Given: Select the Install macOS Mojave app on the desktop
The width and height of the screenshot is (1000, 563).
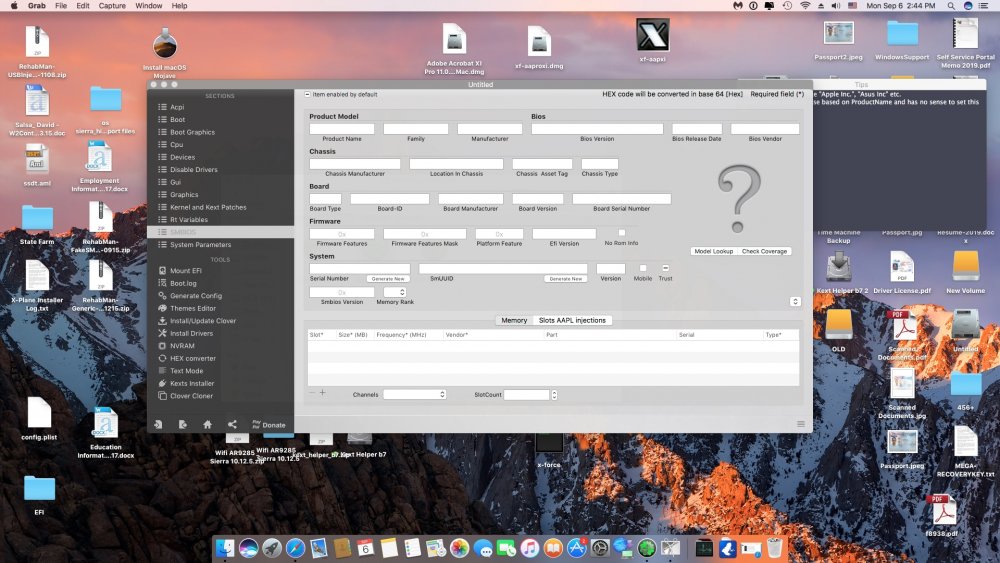Looking at the screenshot, I should [165, 52].
